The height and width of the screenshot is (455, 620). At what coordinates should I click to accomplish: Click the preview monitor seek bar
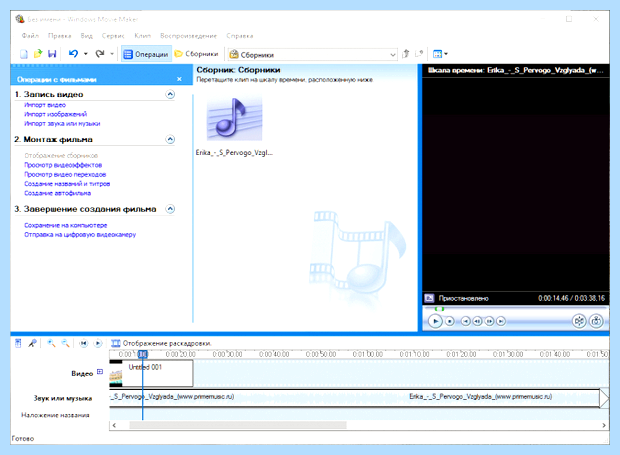pyautogui.click(x=515, y=309)
